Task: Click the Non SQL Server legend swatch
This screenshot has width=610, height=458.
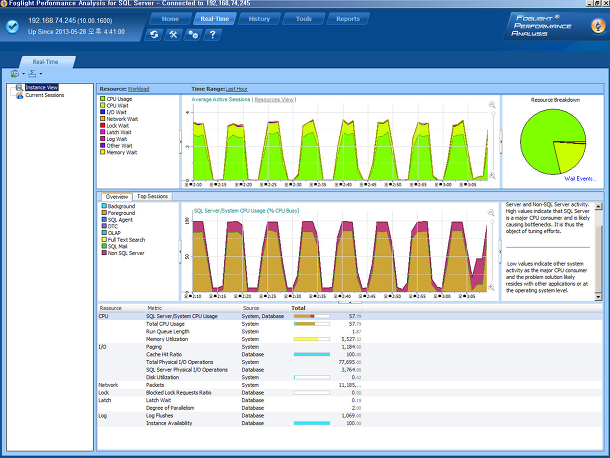Action: 104,253
